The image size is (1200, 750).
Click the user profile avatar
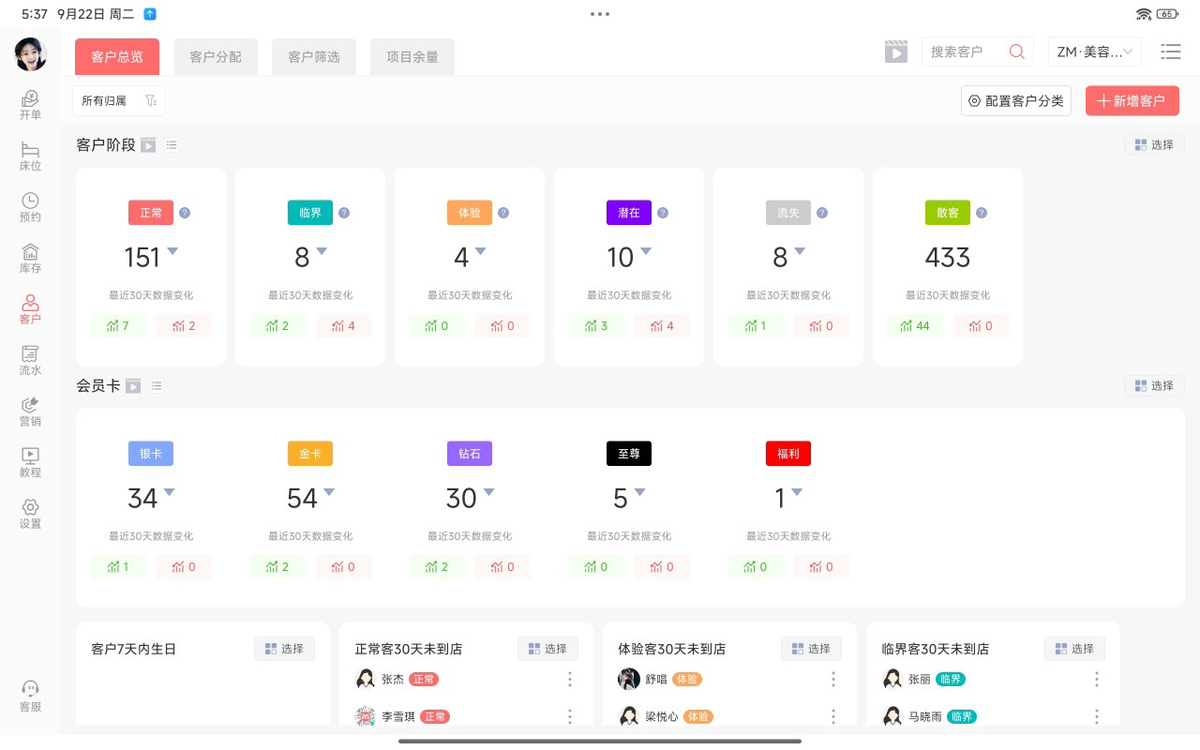(x=31, y=54)
